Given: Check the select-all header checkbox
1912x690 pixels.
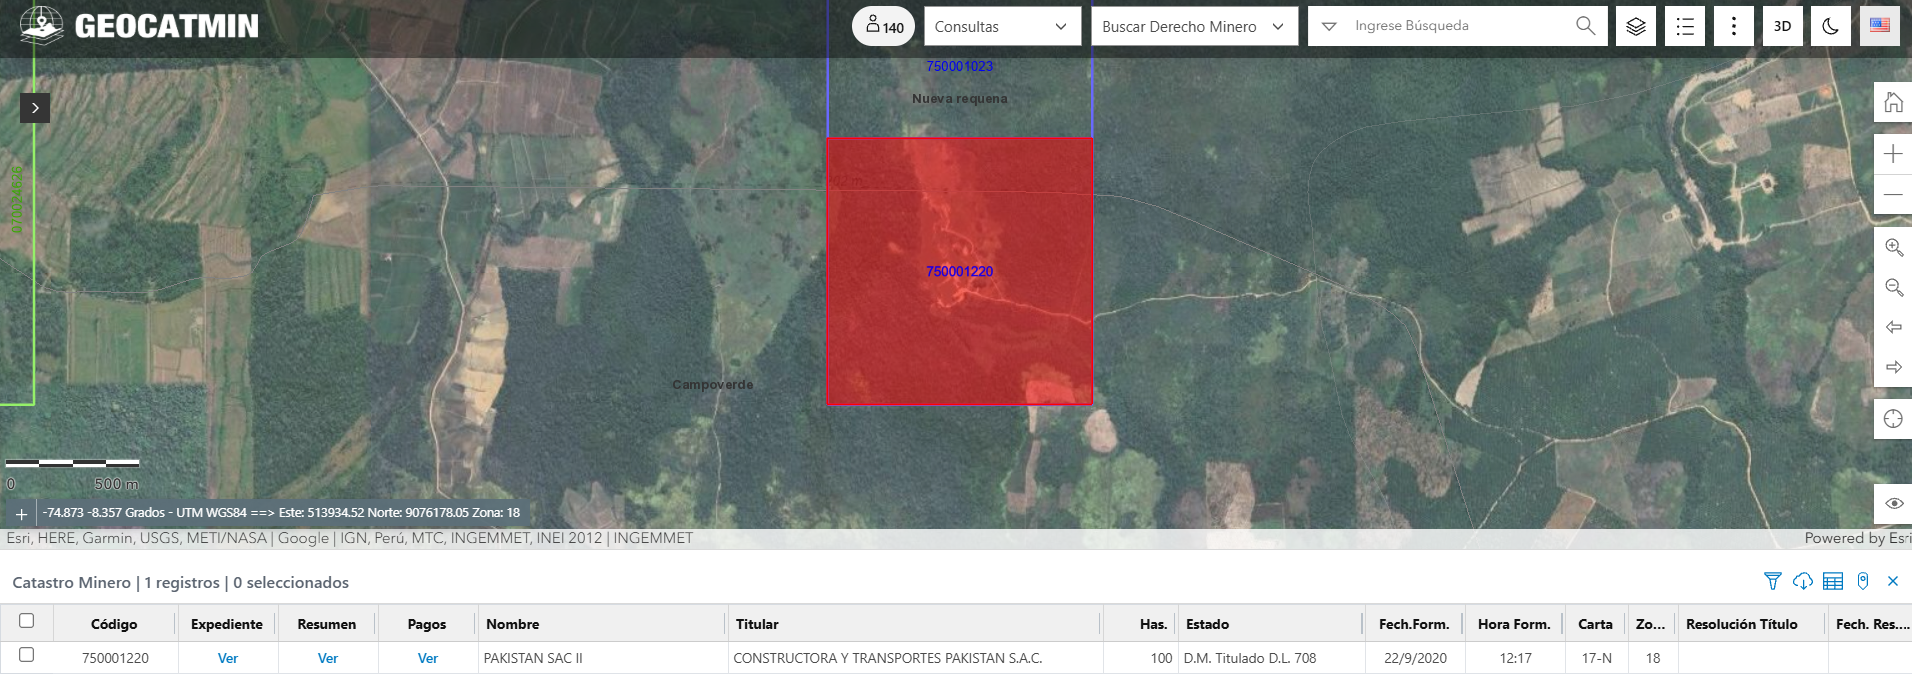Looking at the screenshot, I should pos(27,621).
